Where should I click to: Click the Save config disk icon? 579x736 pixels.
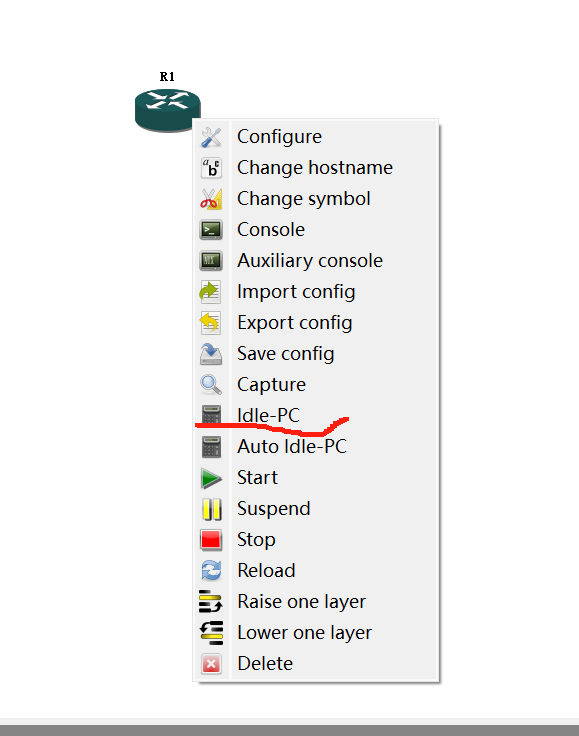tap(211, 354)
